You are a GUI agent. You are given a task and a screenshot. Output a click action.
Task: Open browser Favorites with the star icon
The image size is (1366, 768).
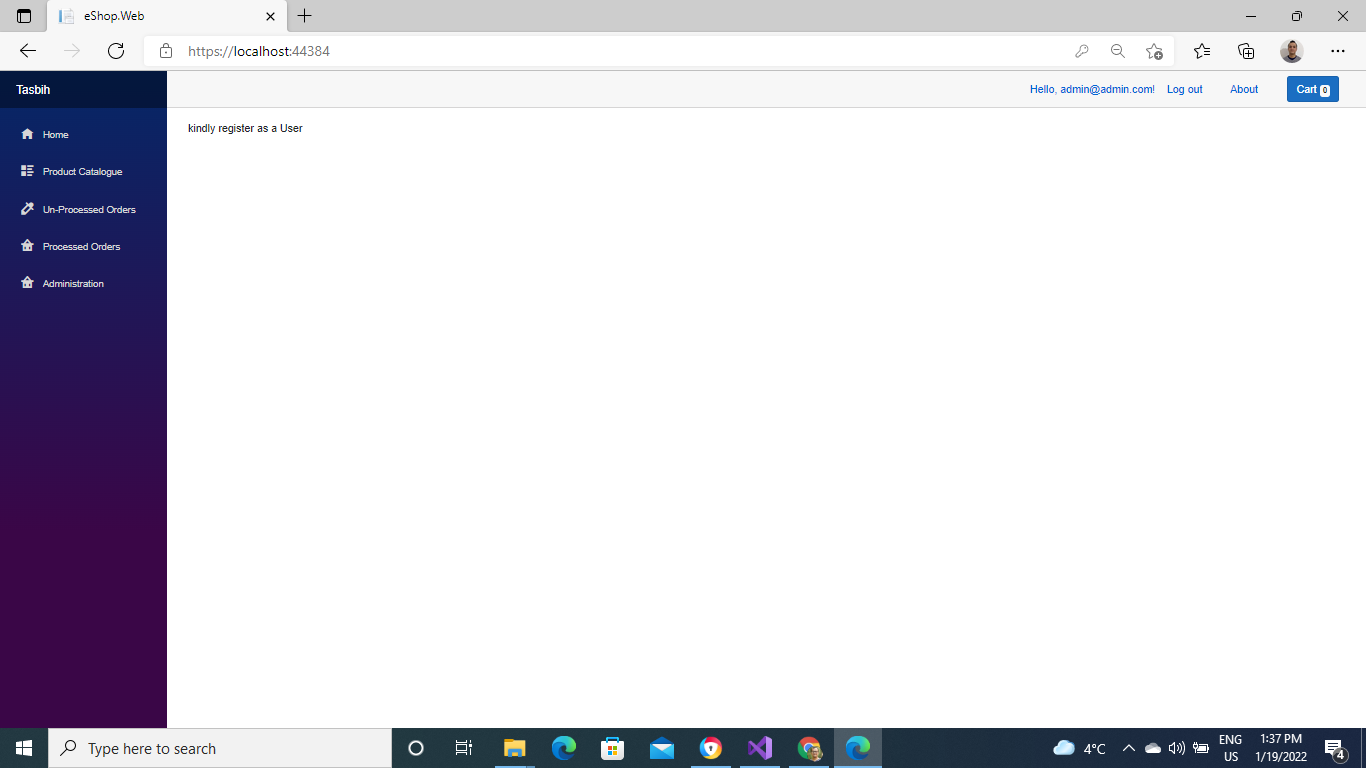[x=1201, y=51]
